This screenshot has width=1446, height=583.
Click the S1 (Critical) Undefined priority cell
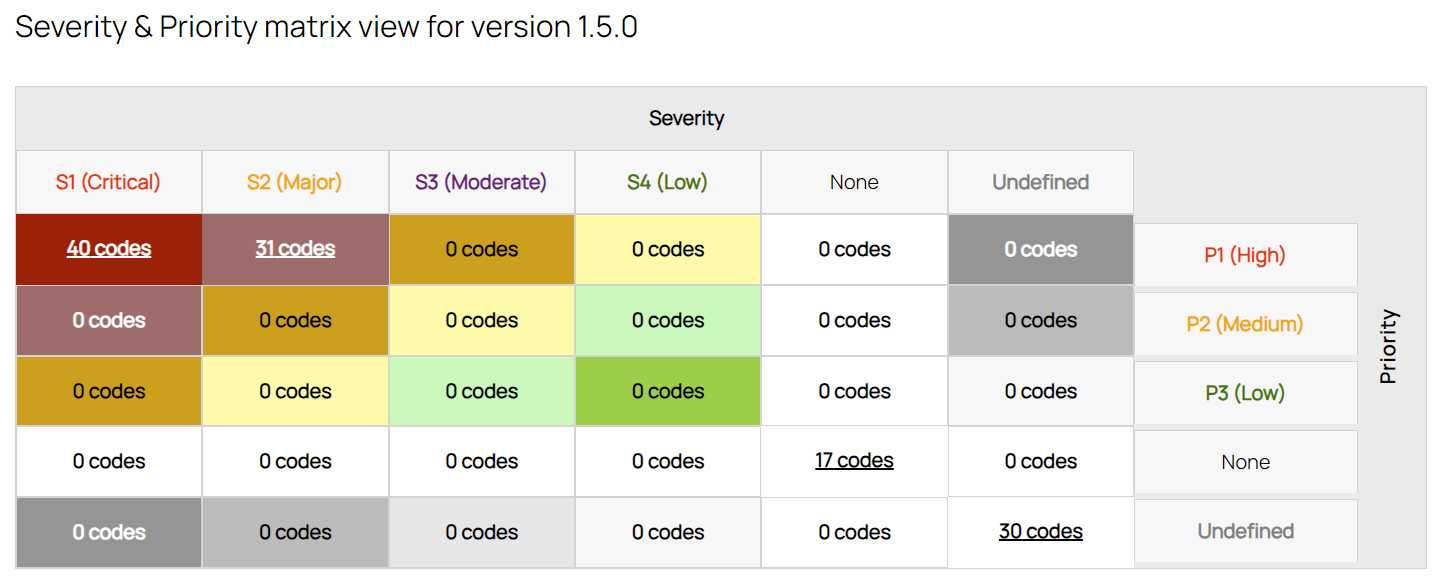(109, 533)
